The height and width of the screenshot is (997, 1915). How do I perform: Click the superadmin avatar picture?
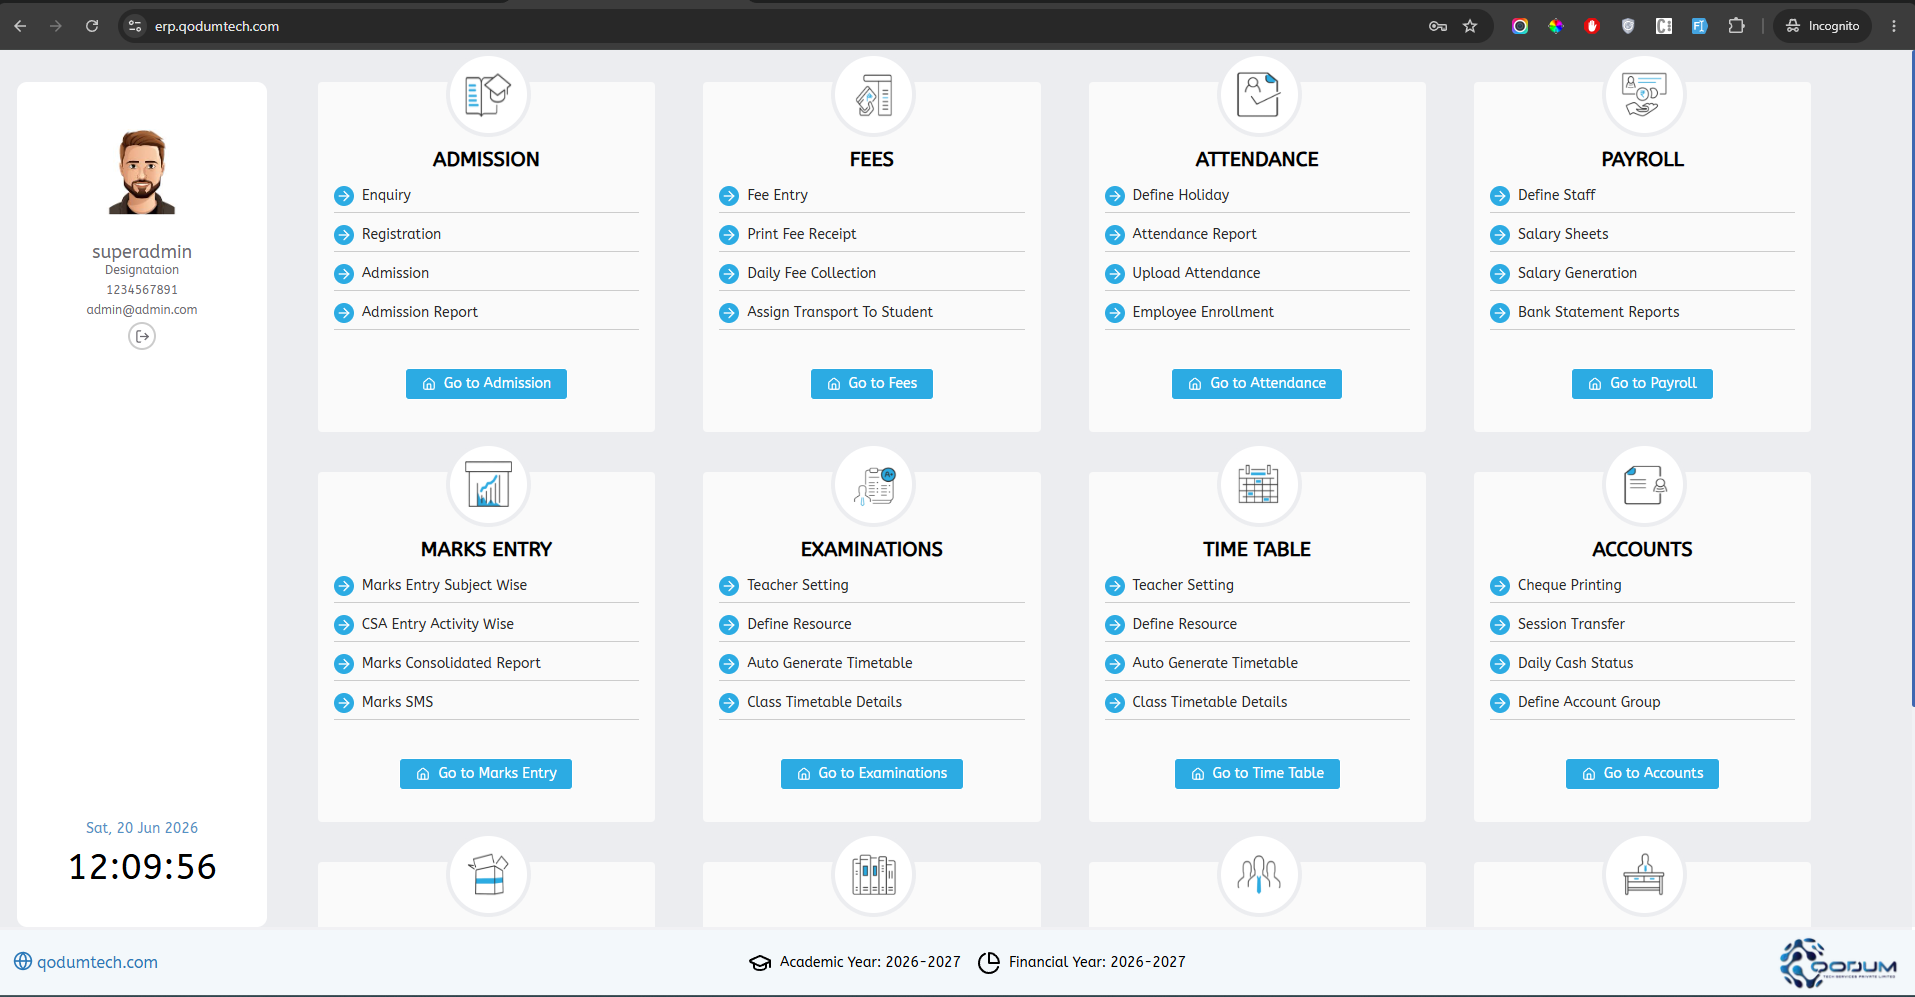coord(142,172)
